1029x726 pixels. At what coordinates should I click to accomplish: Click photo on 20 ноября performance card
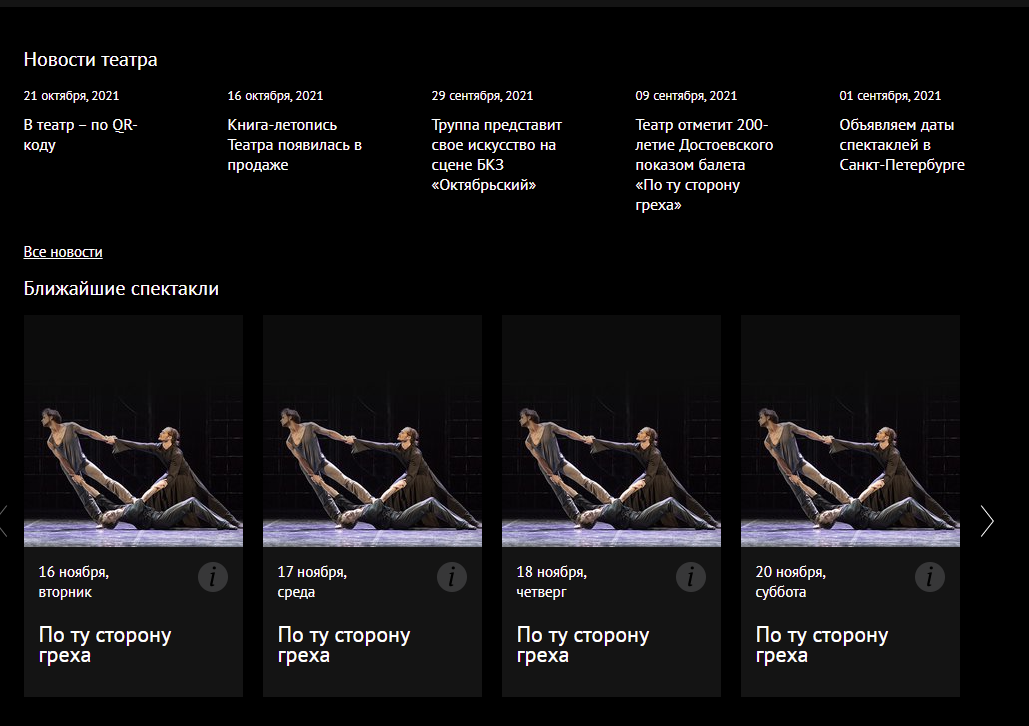[850, 431]
